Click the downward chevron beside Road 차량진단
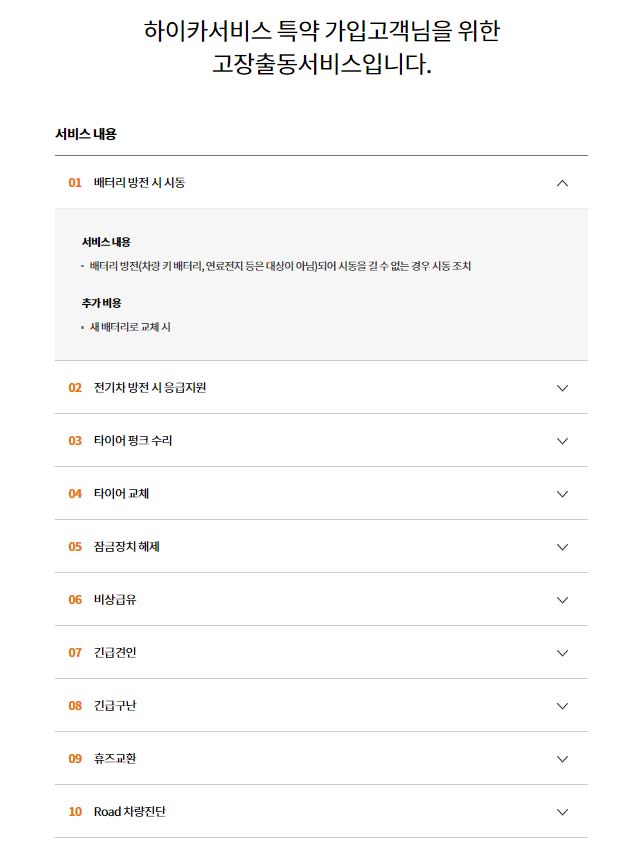This screenshot has width=628, height=856. 562,812
